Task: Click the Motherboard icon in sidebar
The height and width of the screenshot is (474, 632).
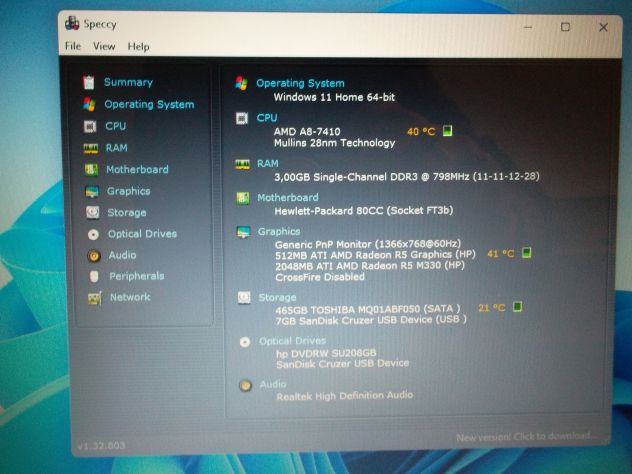Action: point(91,170)
